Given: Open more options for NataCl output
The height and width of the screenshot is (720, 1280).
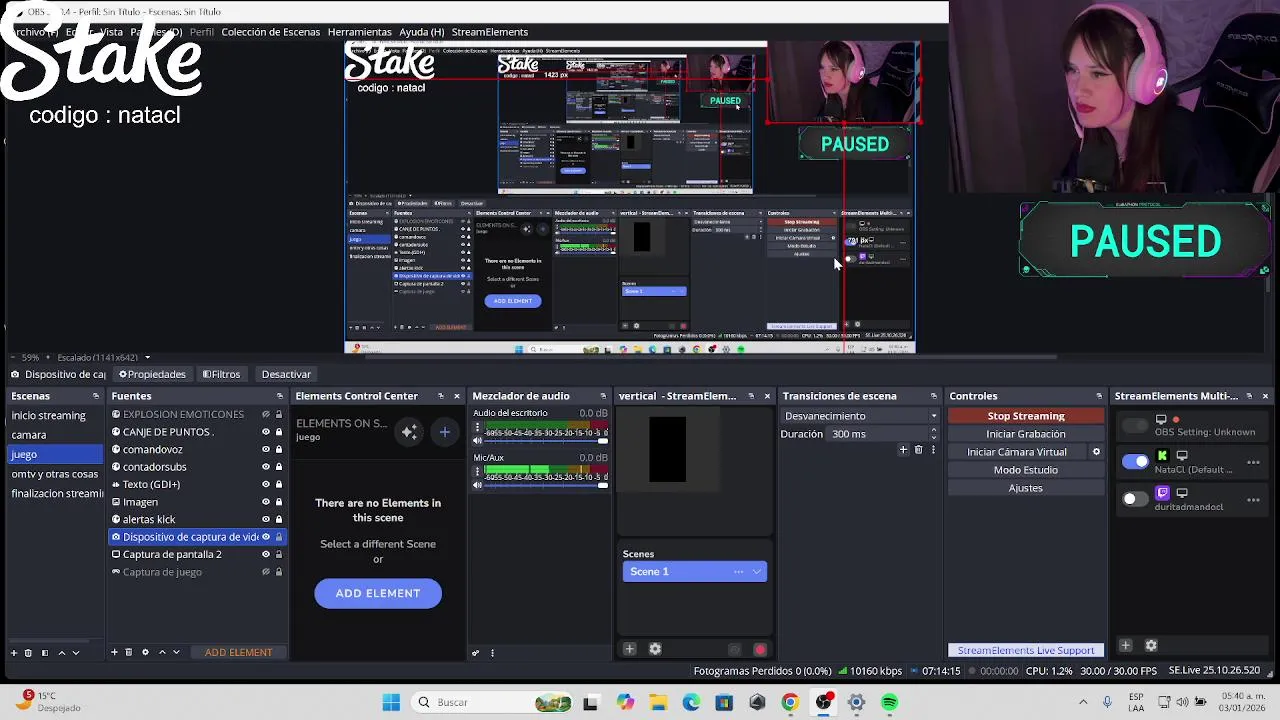Looking at the screenshot, I should pyautogui.click(x=1253, y=462).
